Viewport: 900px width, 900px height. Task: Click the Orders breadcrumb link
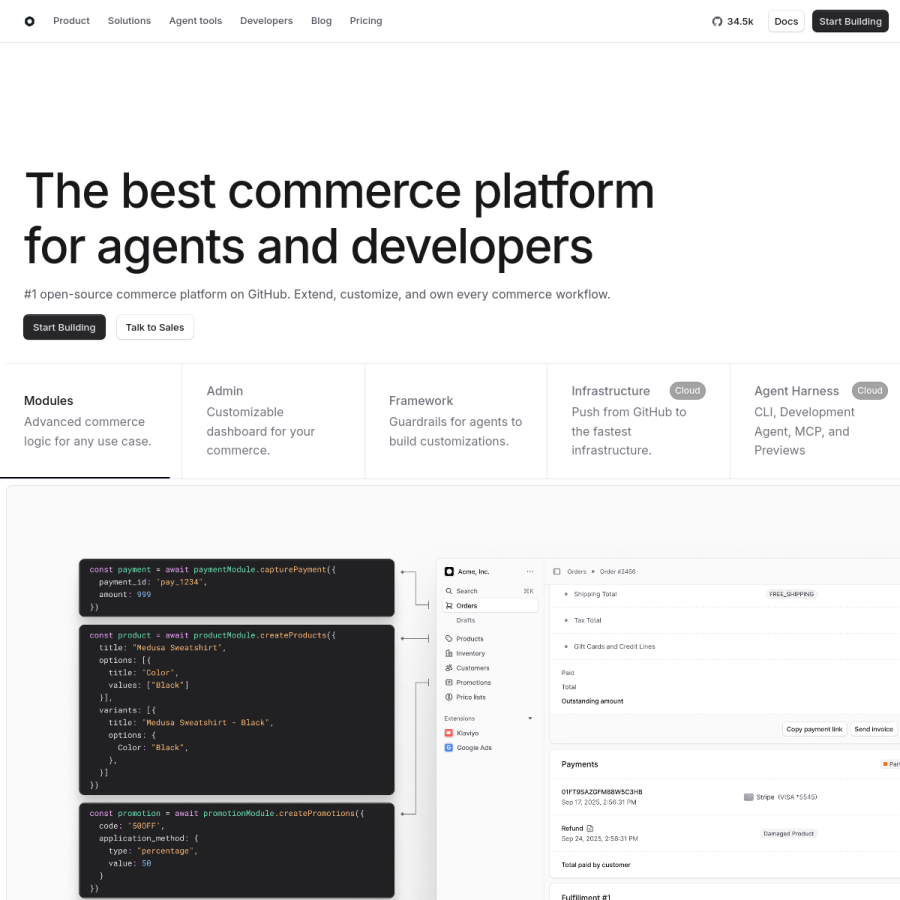pos(577,572)
